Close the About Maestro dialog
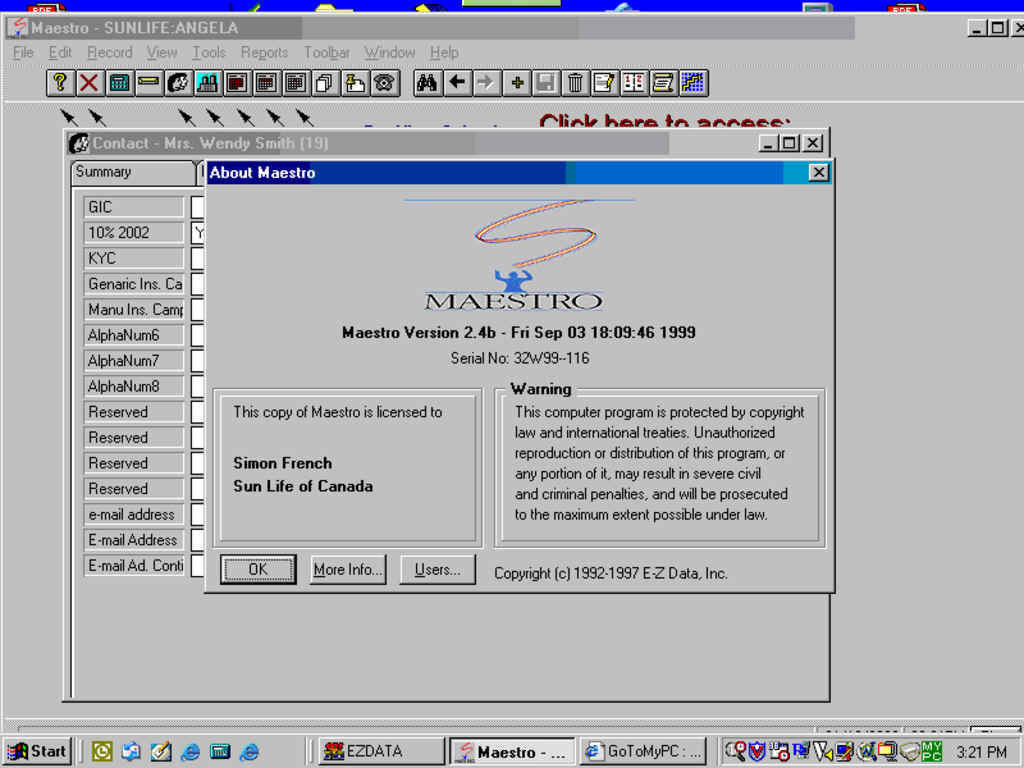This screenshot has height=768, width=1024. 818,172
